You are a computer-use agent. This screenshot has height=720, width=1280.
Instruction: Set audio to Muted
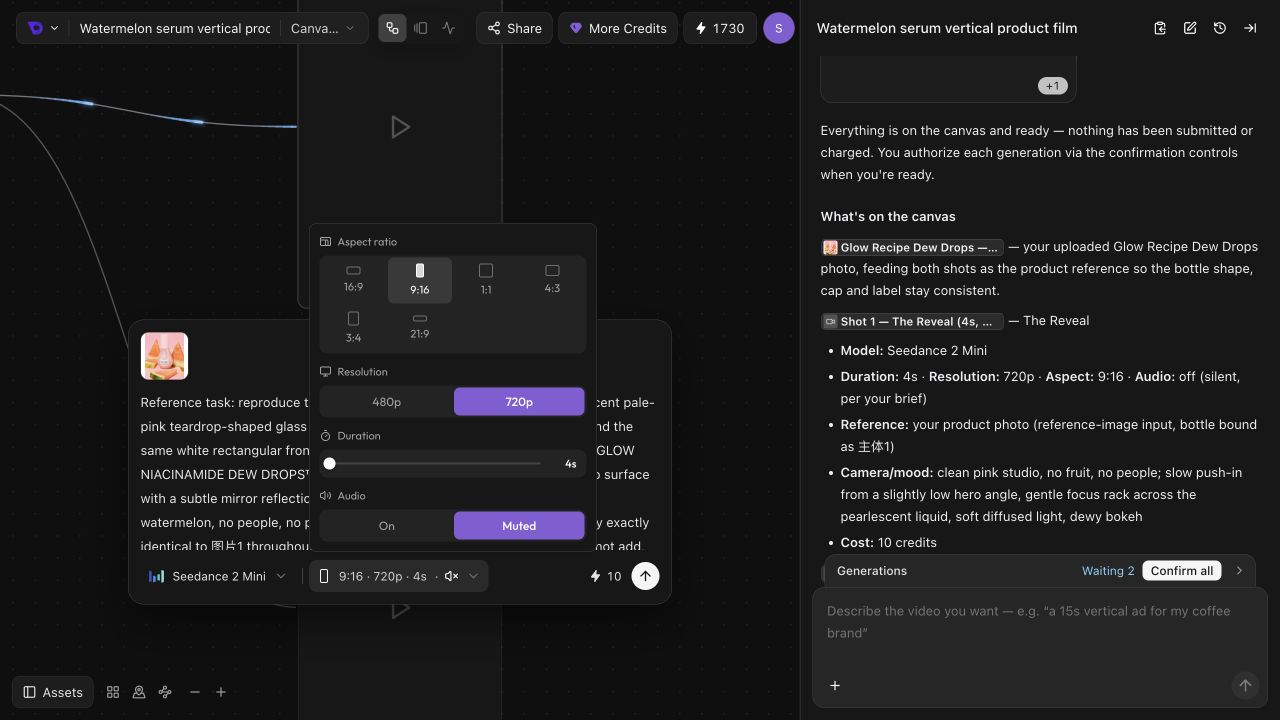519,526
